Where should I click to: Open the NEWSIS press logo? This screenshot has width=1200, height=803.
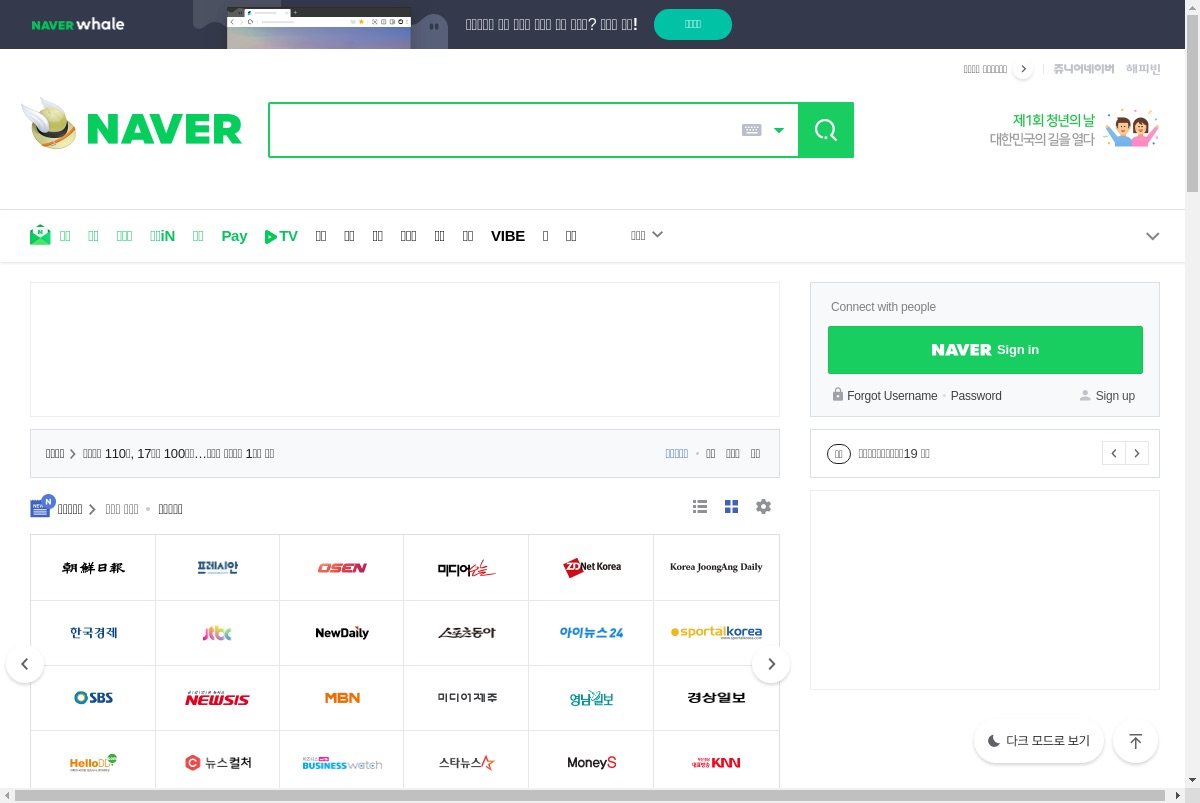click(217, 698)
